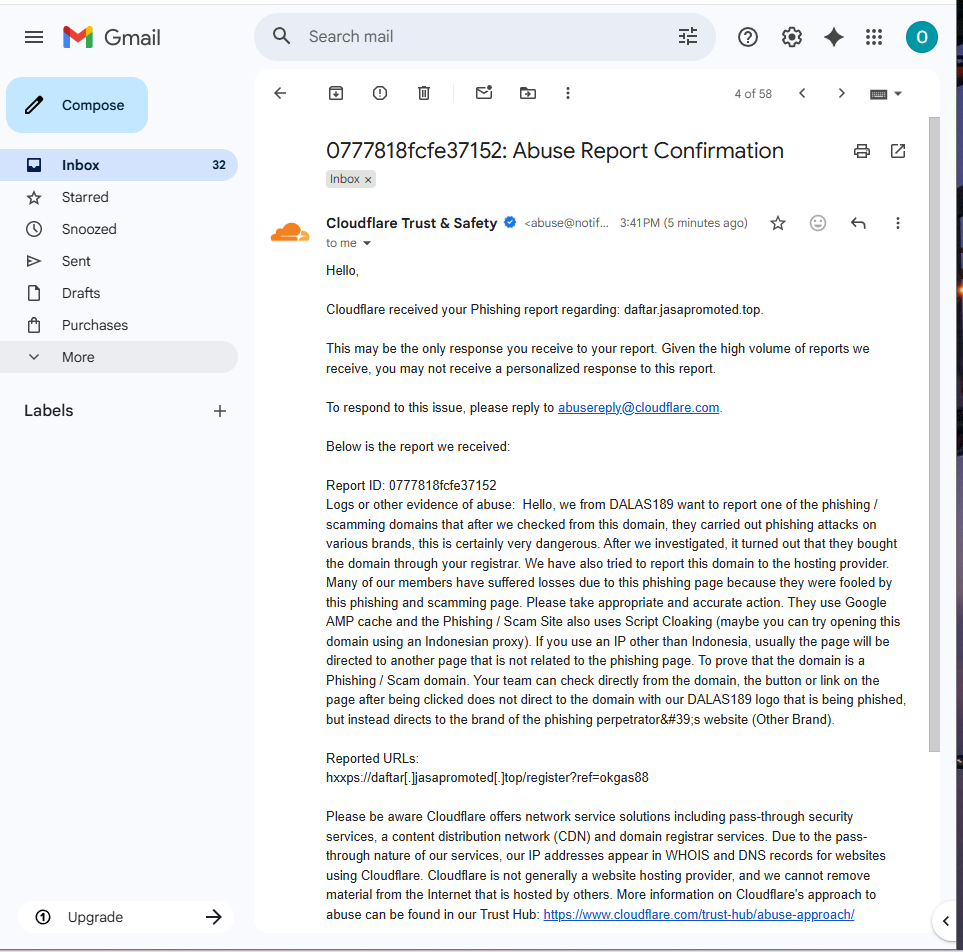Viewport: 963px width, 952px height.
Task: Open search options filter icon
Action: tap(687, 36)
